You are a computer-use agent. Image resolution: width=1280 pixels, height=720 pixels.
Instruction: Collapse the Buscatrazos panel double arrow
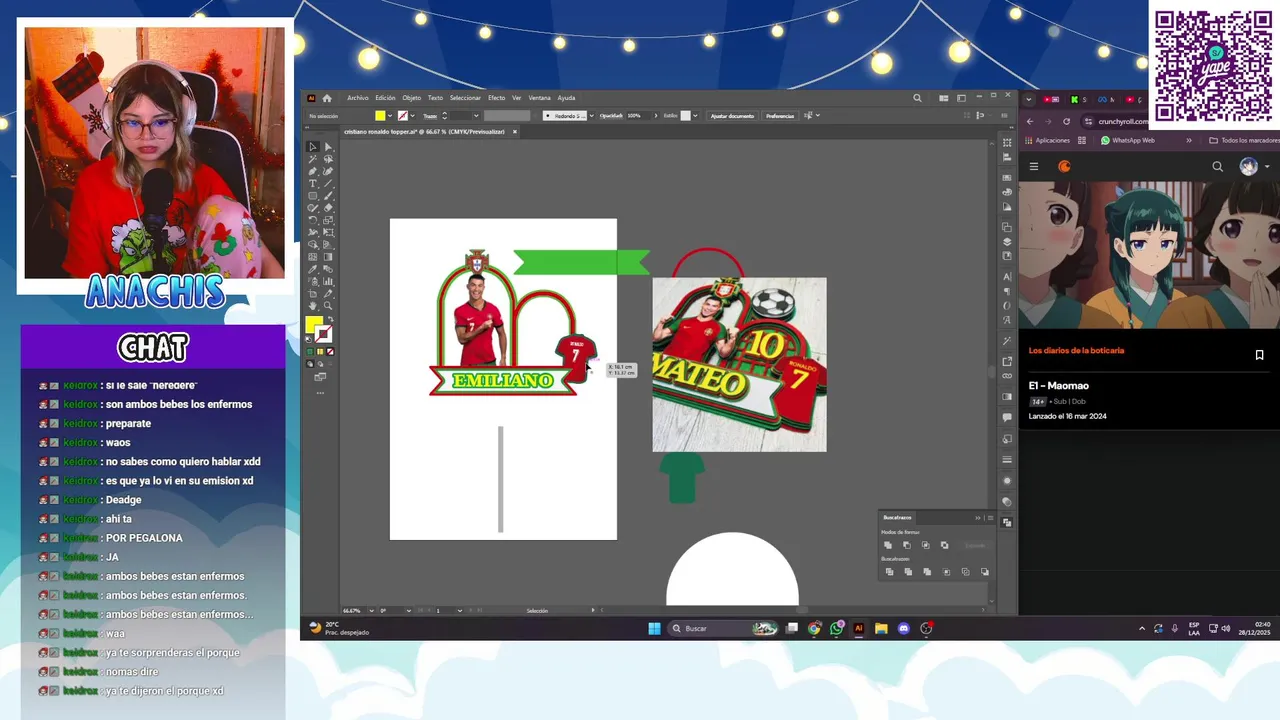point(978,518)
